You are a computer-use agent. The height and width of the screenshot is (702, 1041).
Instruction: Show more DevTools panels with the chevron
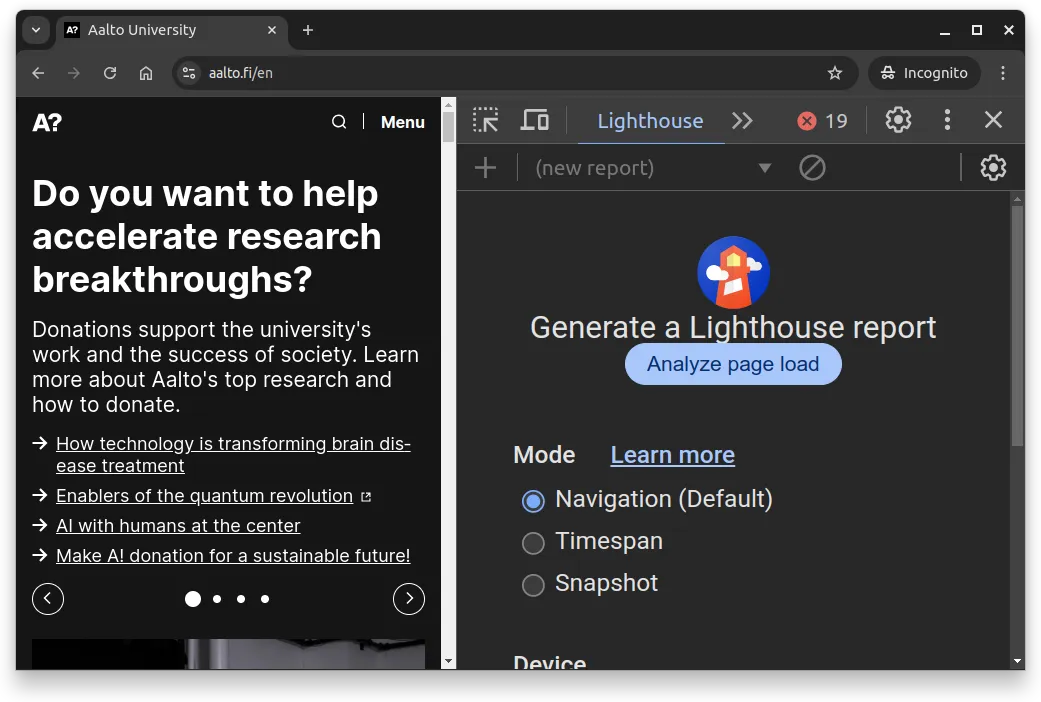(x=742, y=120)
